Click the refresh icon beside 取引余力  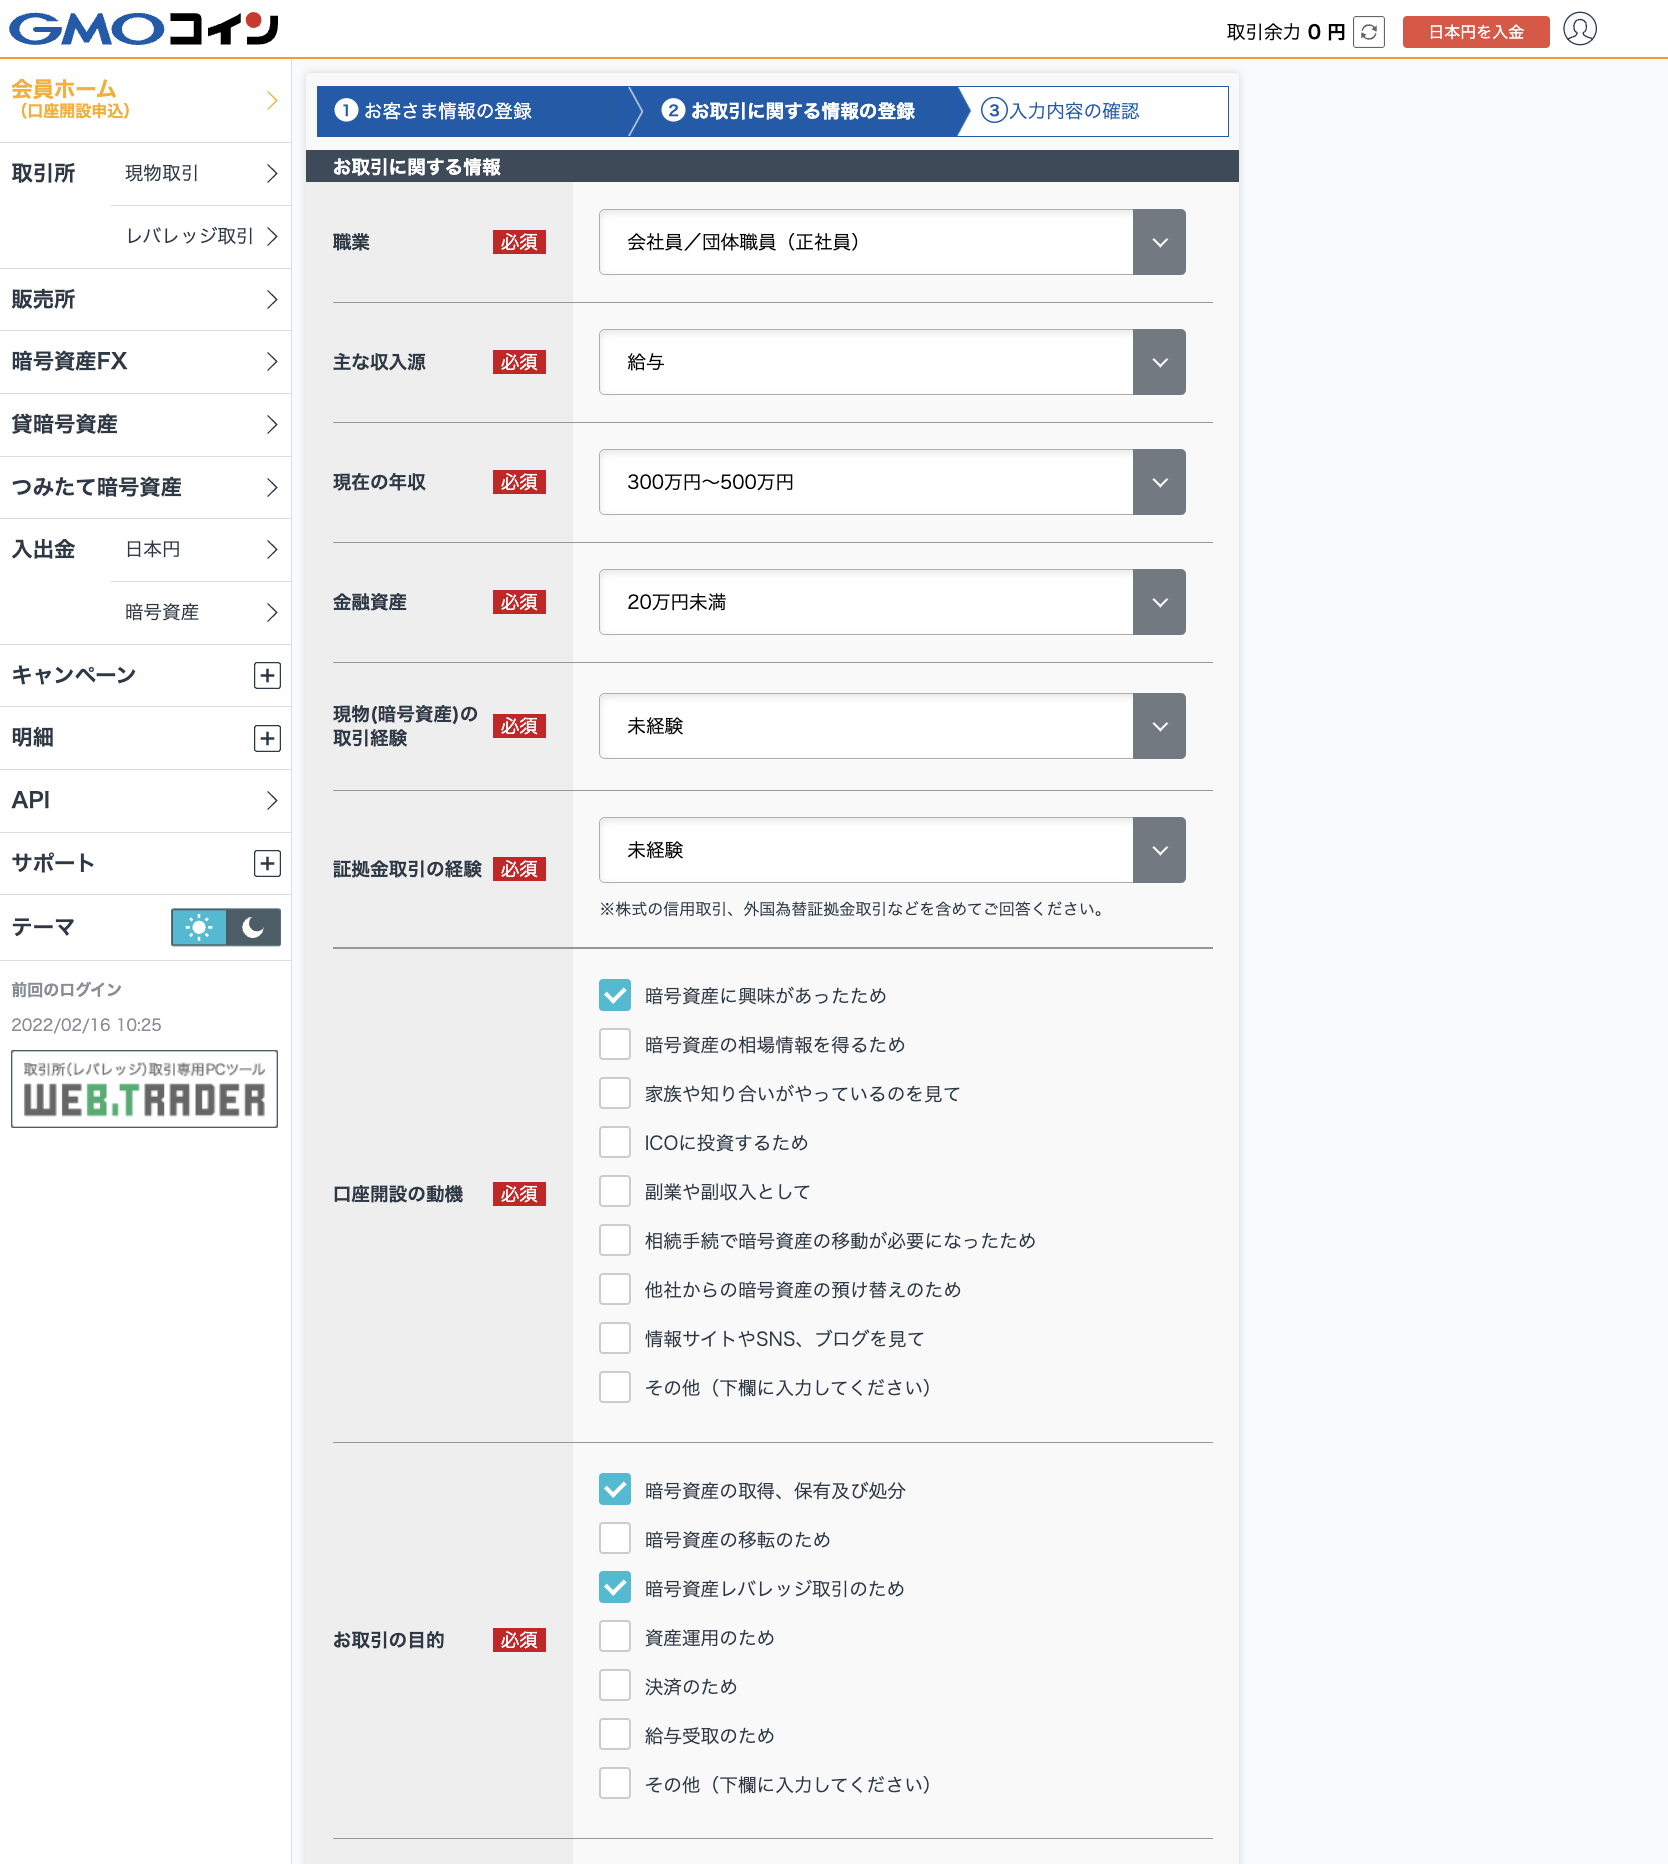pos(1368,32)
